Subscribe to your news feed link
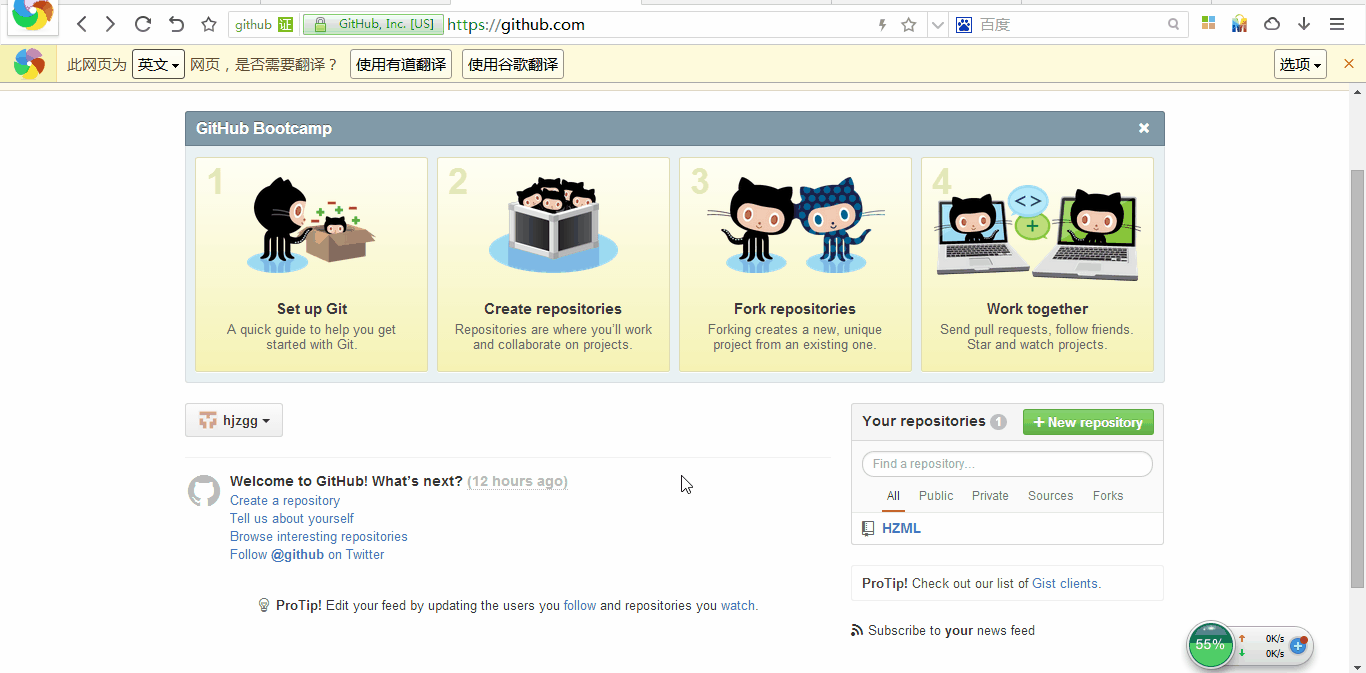This screenshot has width=1366, height=673. pyautogui.click(x=943, y=631)
